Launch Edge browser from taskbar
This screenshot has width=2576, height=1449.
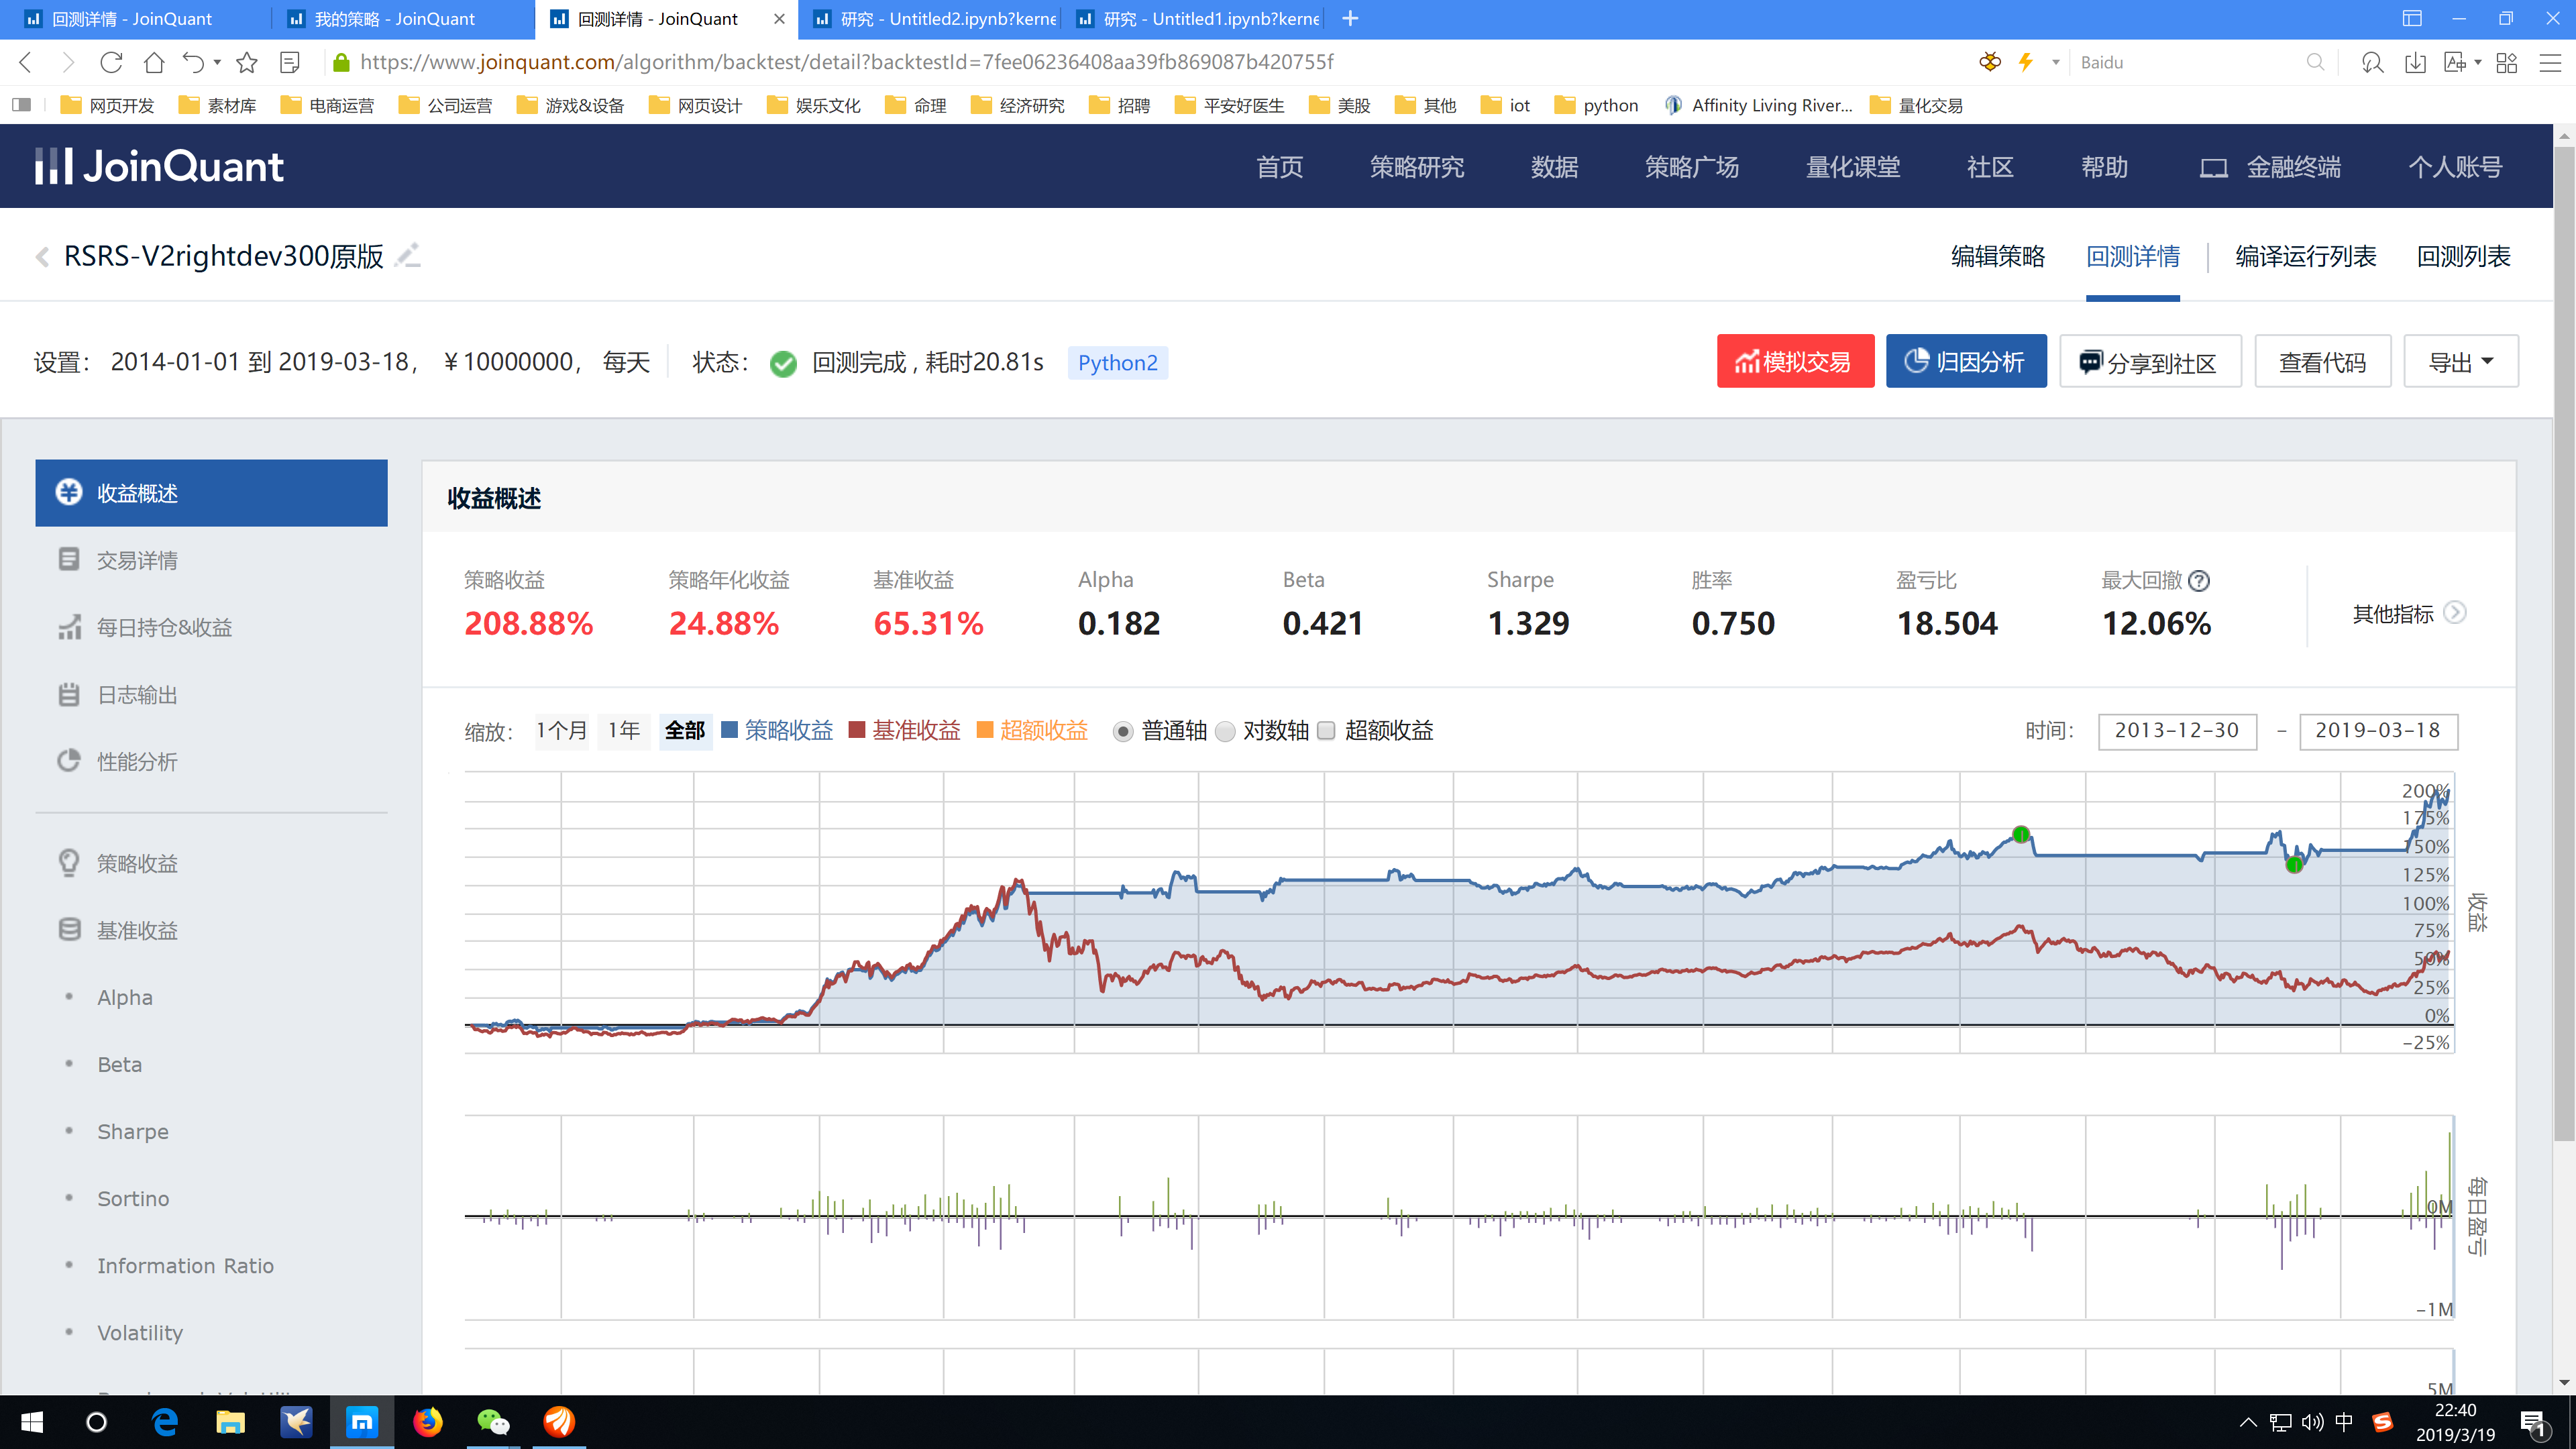pos(164,1422)
